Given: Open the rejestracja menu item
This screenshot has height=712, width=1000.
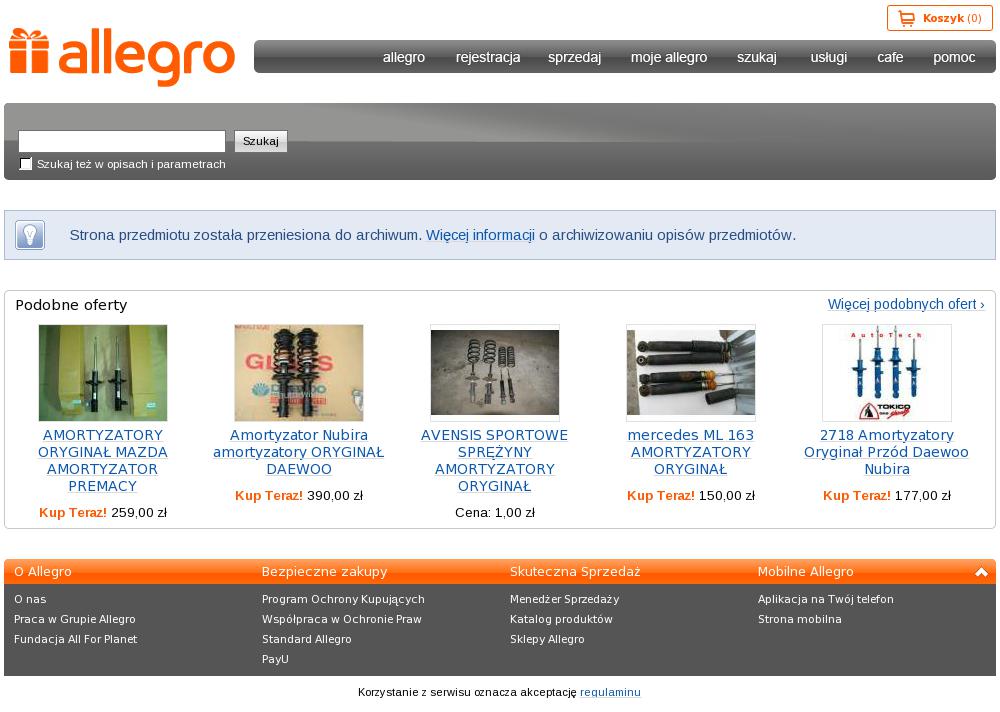Looking at the screenshot, I should 488,57.
